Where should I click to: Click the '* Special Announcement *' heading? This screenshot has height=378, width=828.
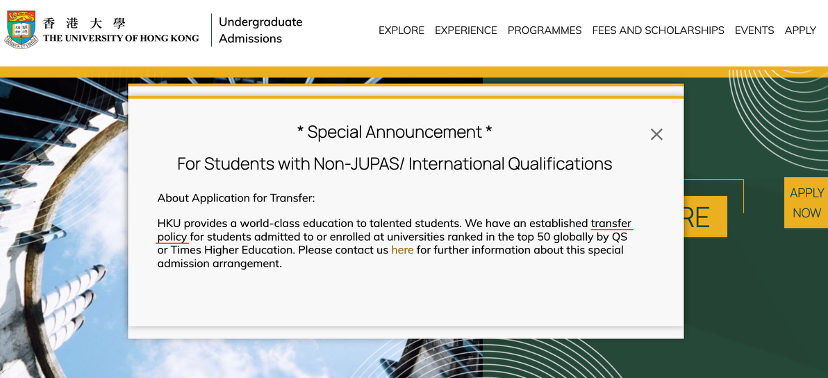pyautogui.click(x=394, y=132)
